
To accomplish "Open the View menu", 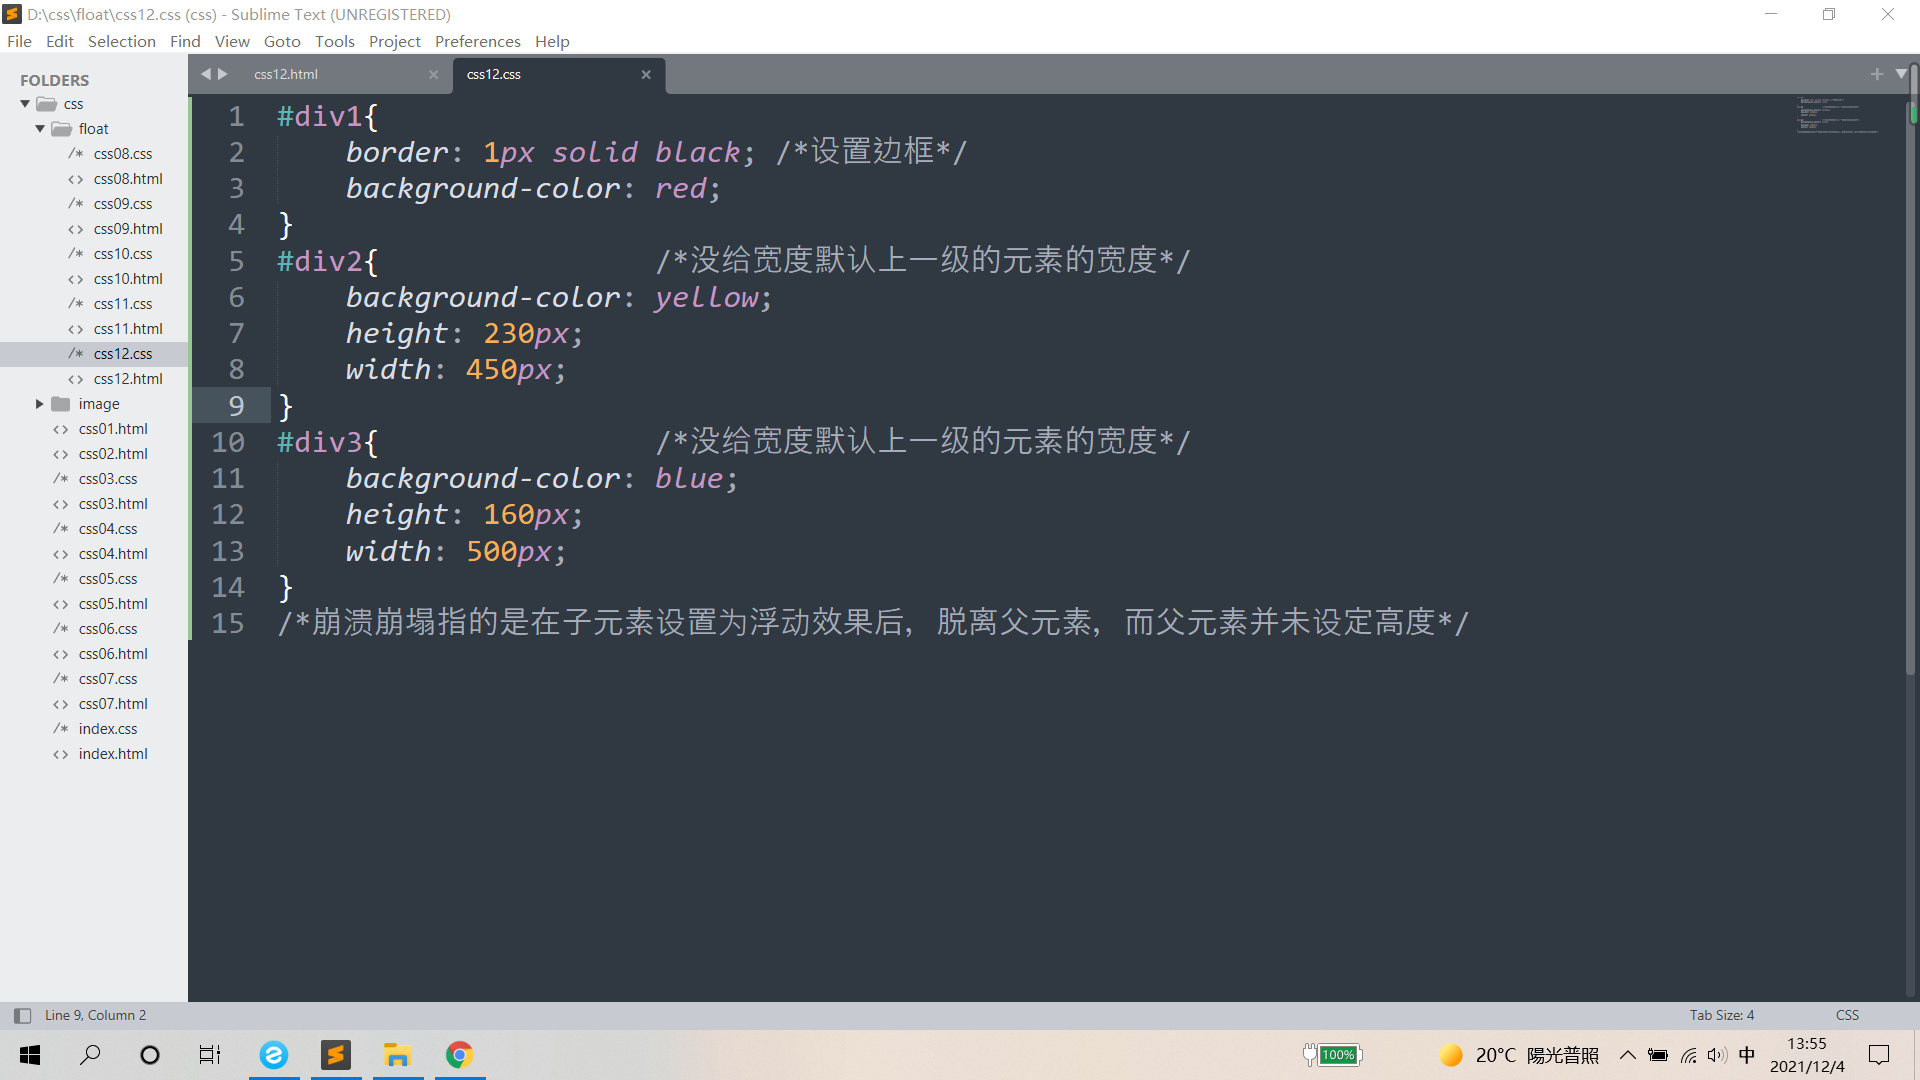I will (232, 41).
